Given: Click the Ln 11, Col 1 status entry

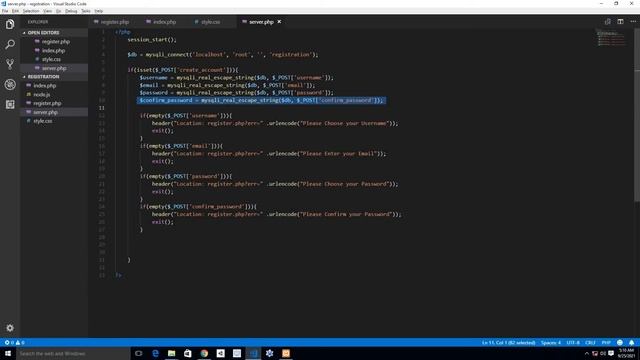Looking at the screenshot, I should click(x=509, y=342).
